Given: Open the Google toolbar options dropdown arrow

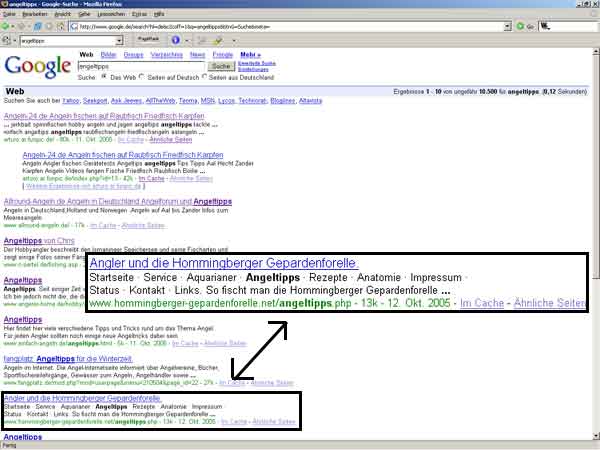Looking at the screenshot, I should [x=234, y=41].
